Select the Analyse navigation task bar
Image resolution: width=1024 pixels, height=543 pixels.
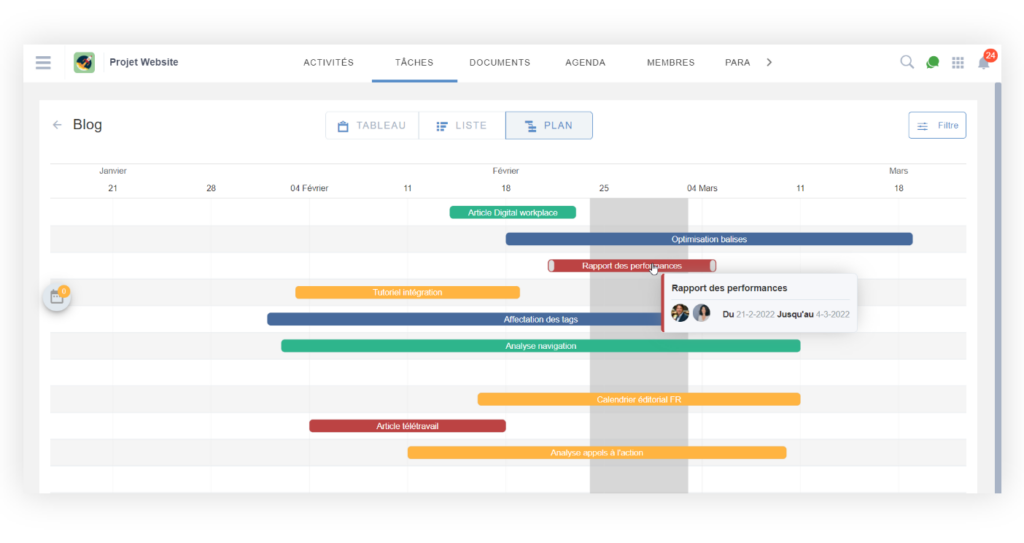pyautogui.click(x=541, y=346)
